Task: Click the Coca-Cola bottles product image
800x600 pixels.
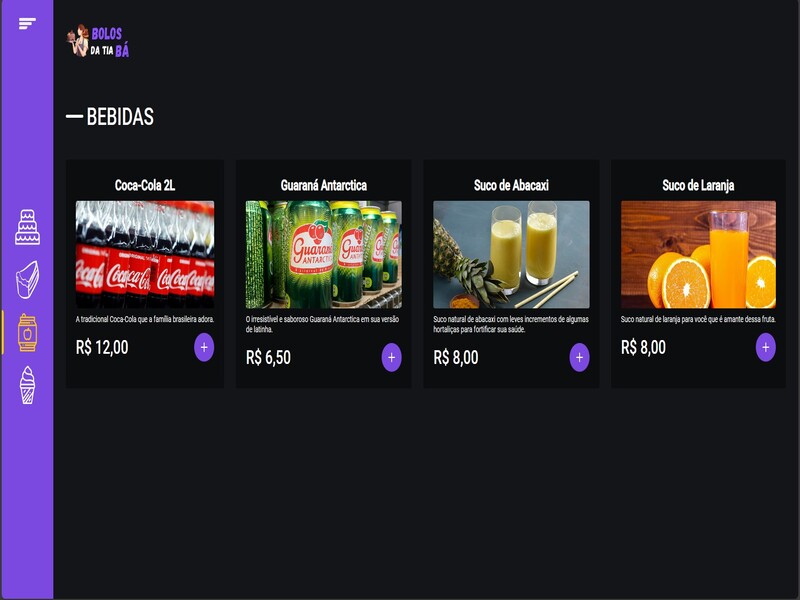Action: [x=145, y=254]
